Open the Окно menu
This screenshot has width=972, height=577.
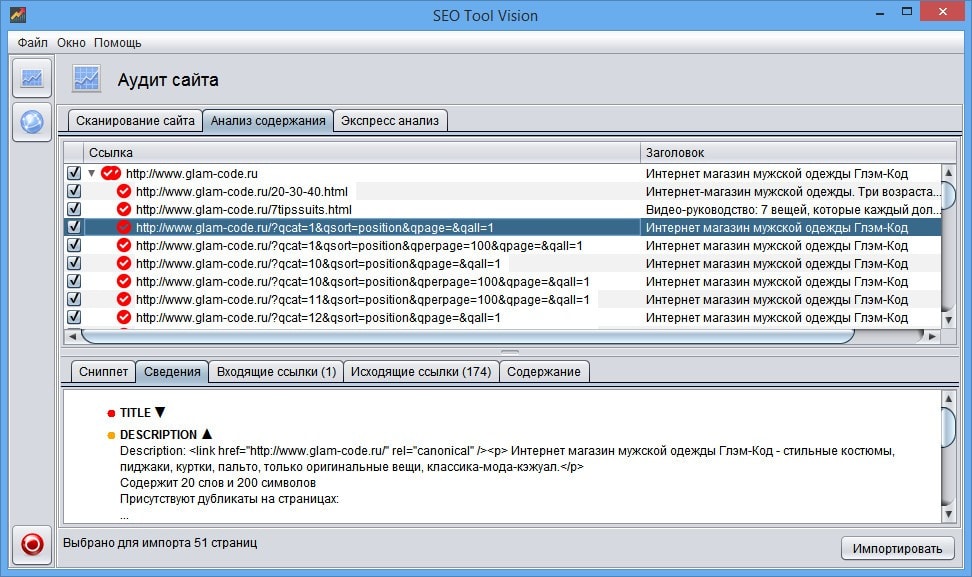71,43
